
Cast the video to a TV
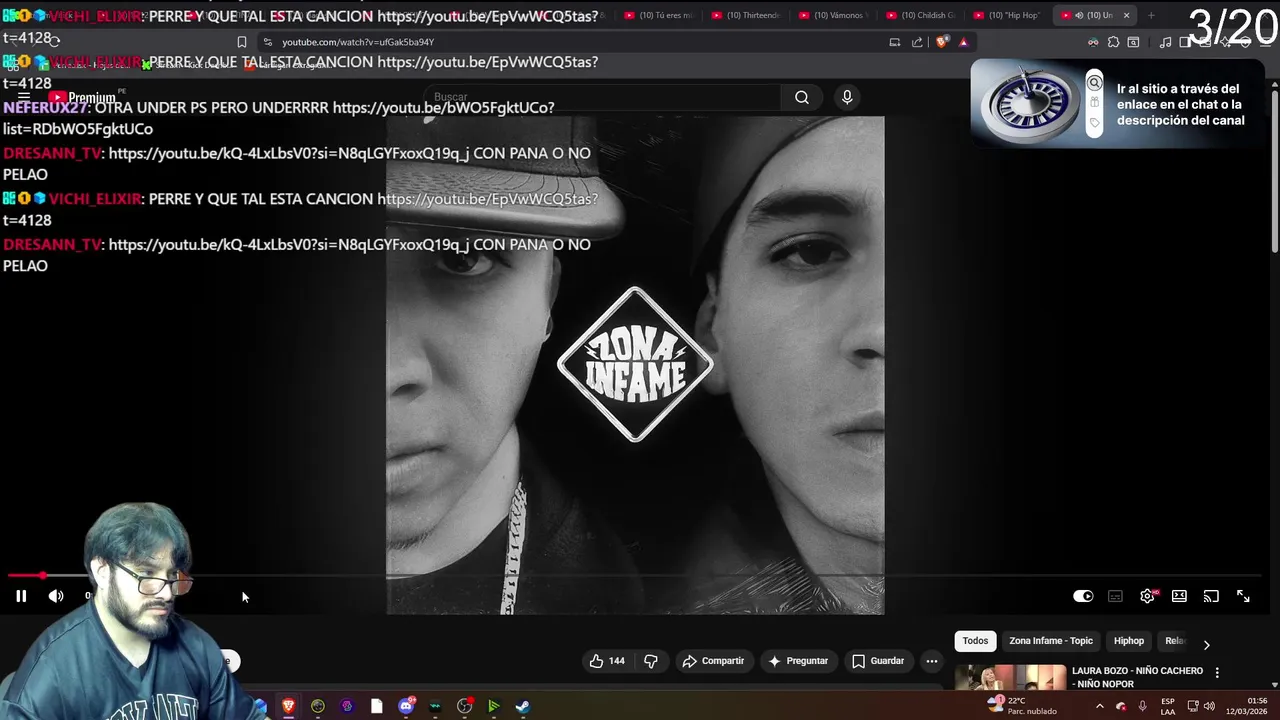(1211, 596)
